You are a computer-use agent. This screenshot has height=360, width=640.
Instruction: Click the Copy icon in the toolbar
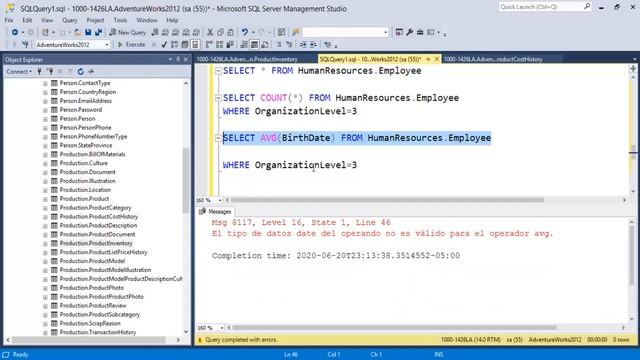[220, 32]
